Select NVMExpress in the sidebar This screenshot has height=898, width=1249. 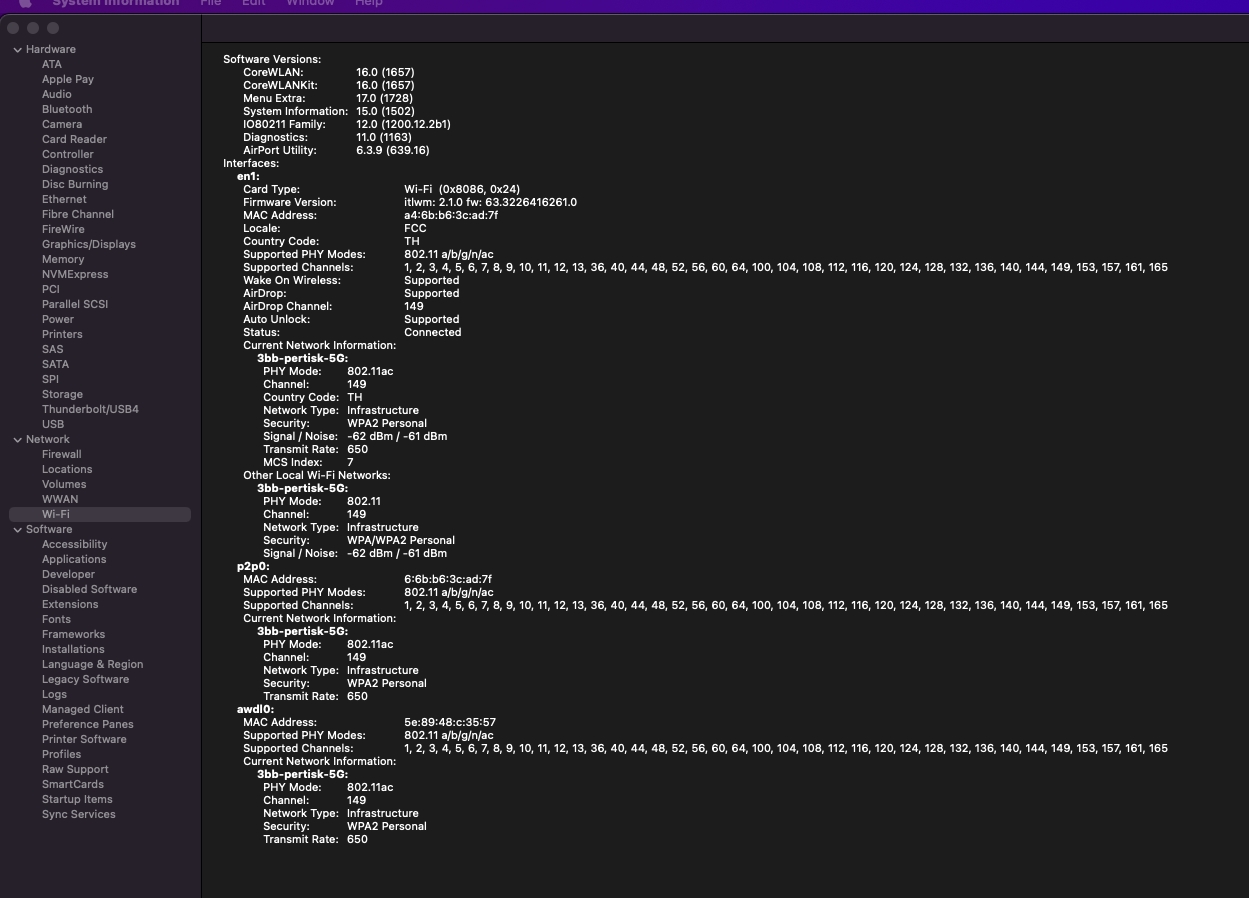point(75,274)
